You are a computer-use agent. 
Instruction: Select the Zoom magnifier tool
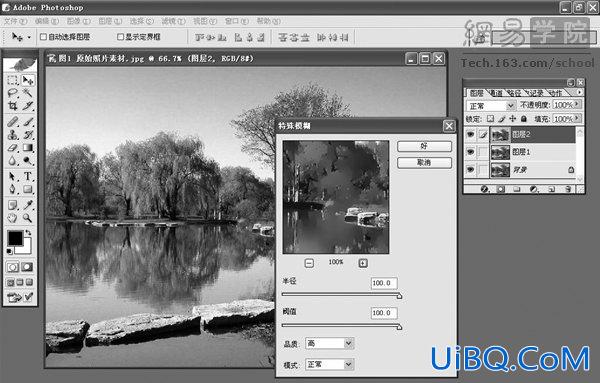click(x=28, y=218)
